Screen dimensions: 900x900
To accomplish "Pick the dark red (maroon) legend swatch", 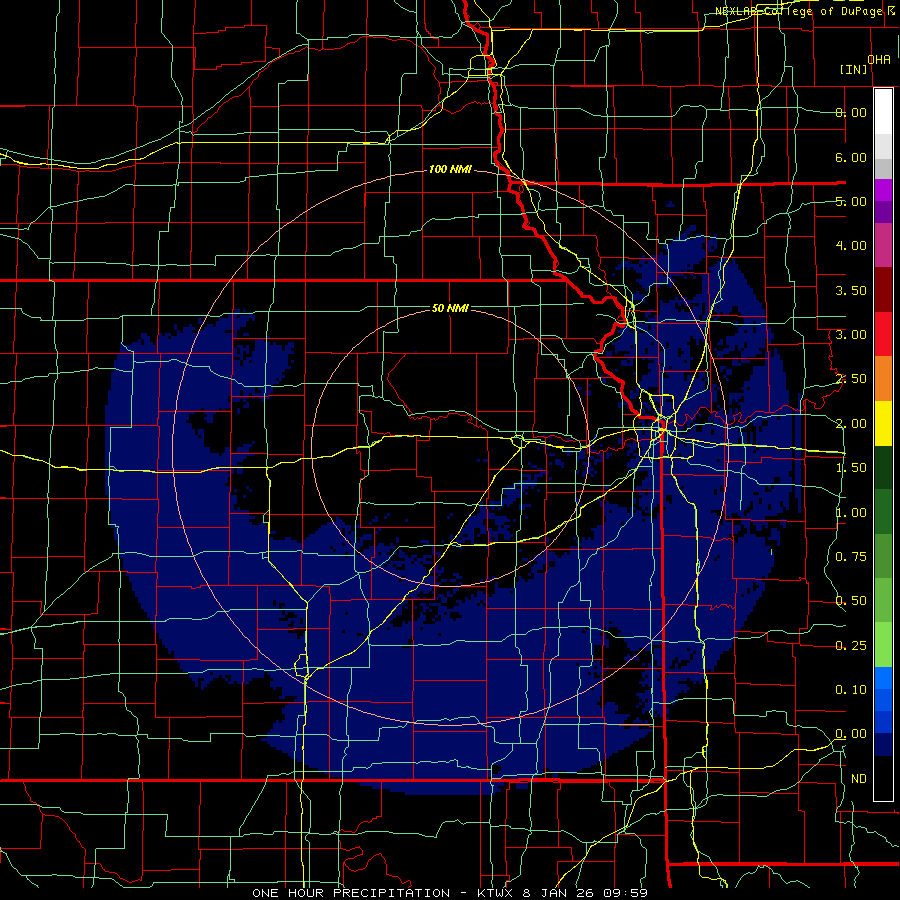I will point(883,290).
